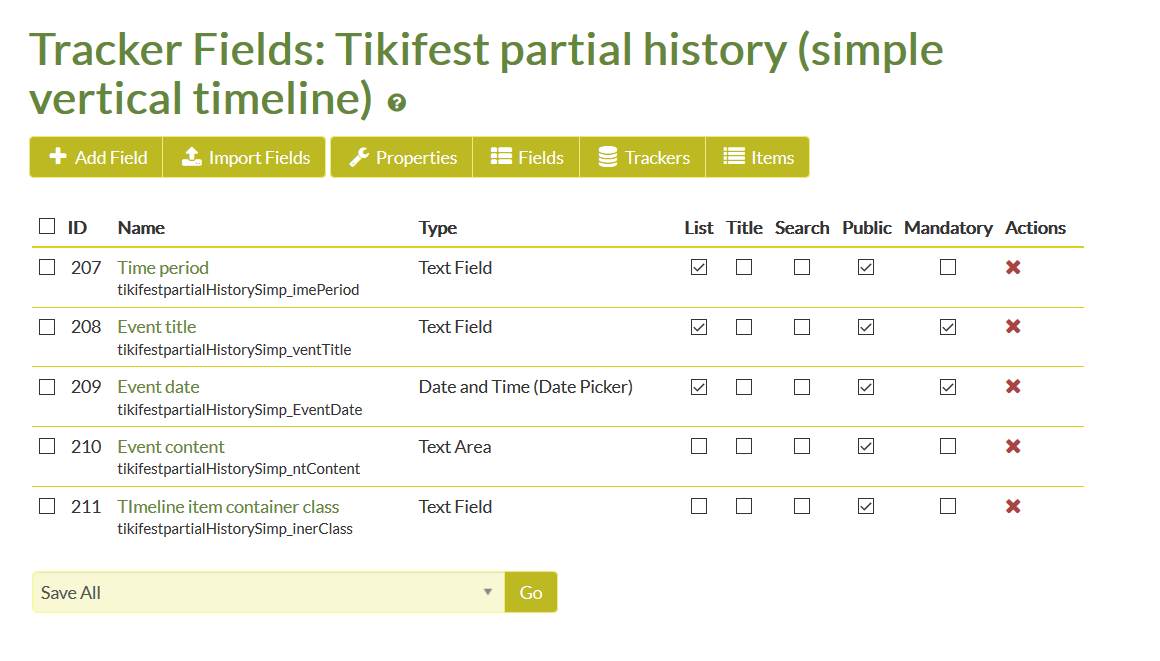Click the Go button
Image resolution: width=1160 pixels, height=661 pixels.
coord(530,592)
